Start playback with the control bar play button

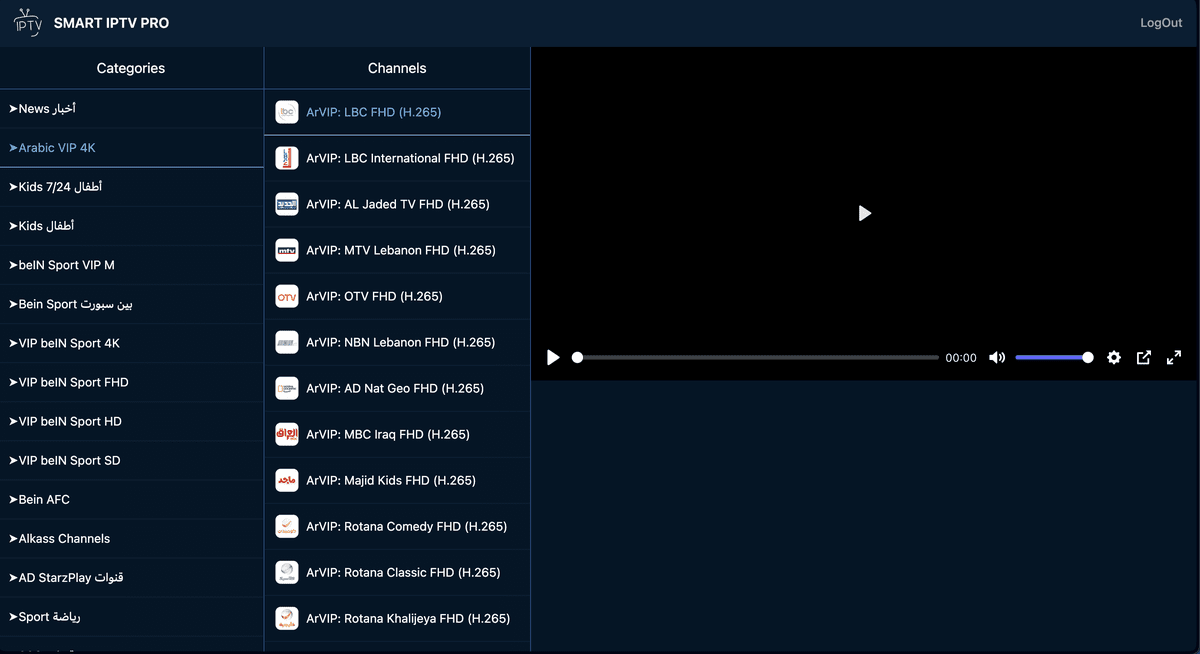click(x=553, y=357)
